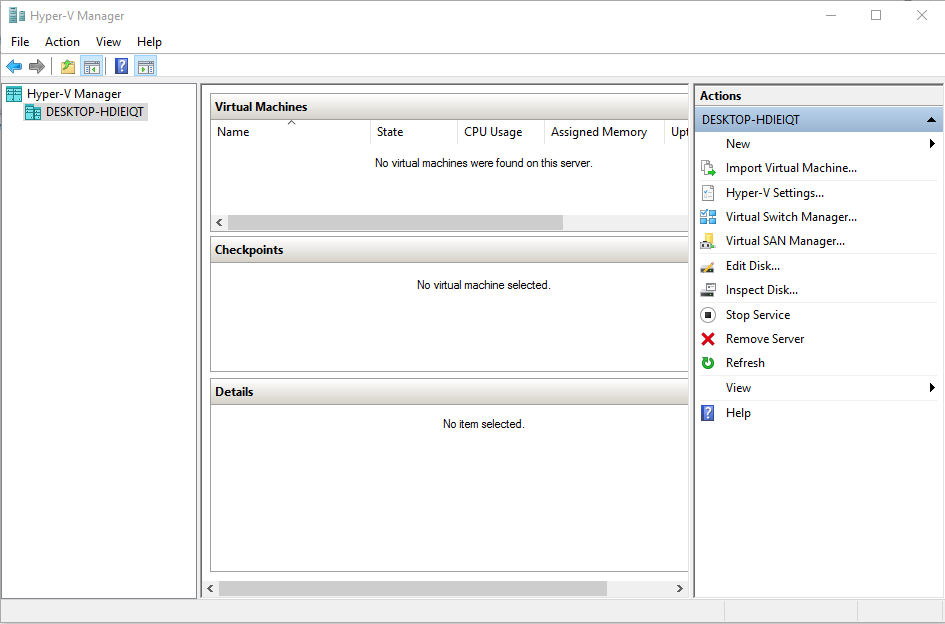945x624 pixels.
Task: Open Hyper-V Settings... action
Action: (775, 193)
